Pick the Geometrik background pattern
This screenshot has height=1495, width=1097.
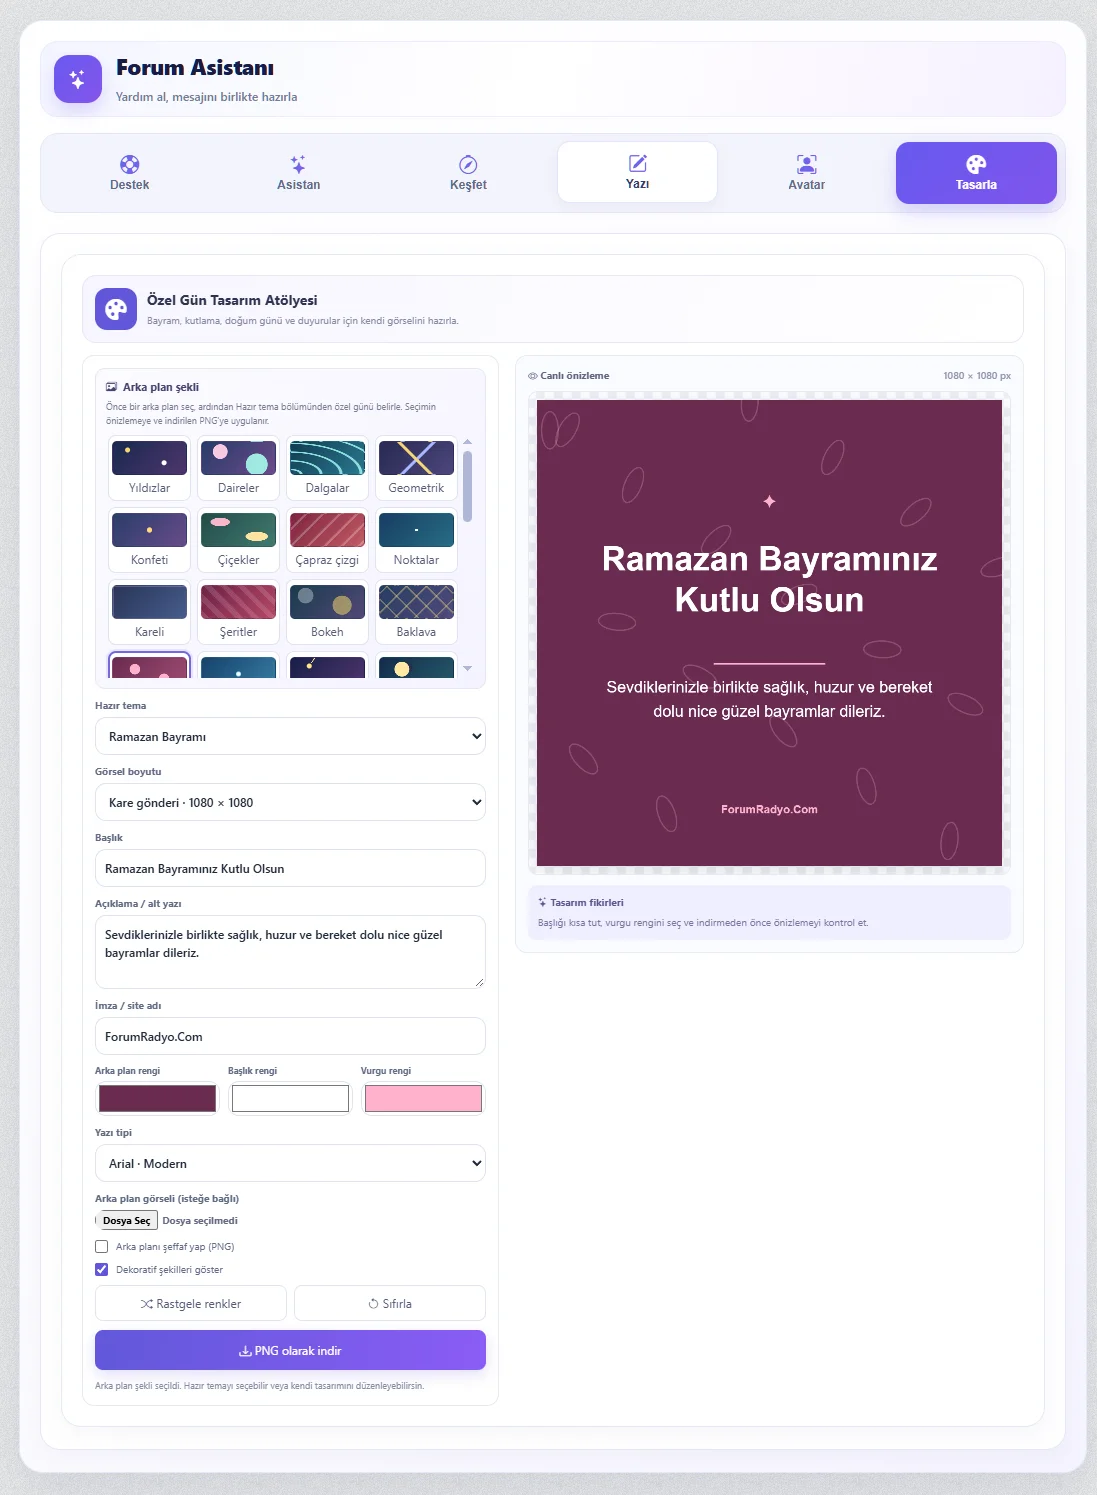416,468
